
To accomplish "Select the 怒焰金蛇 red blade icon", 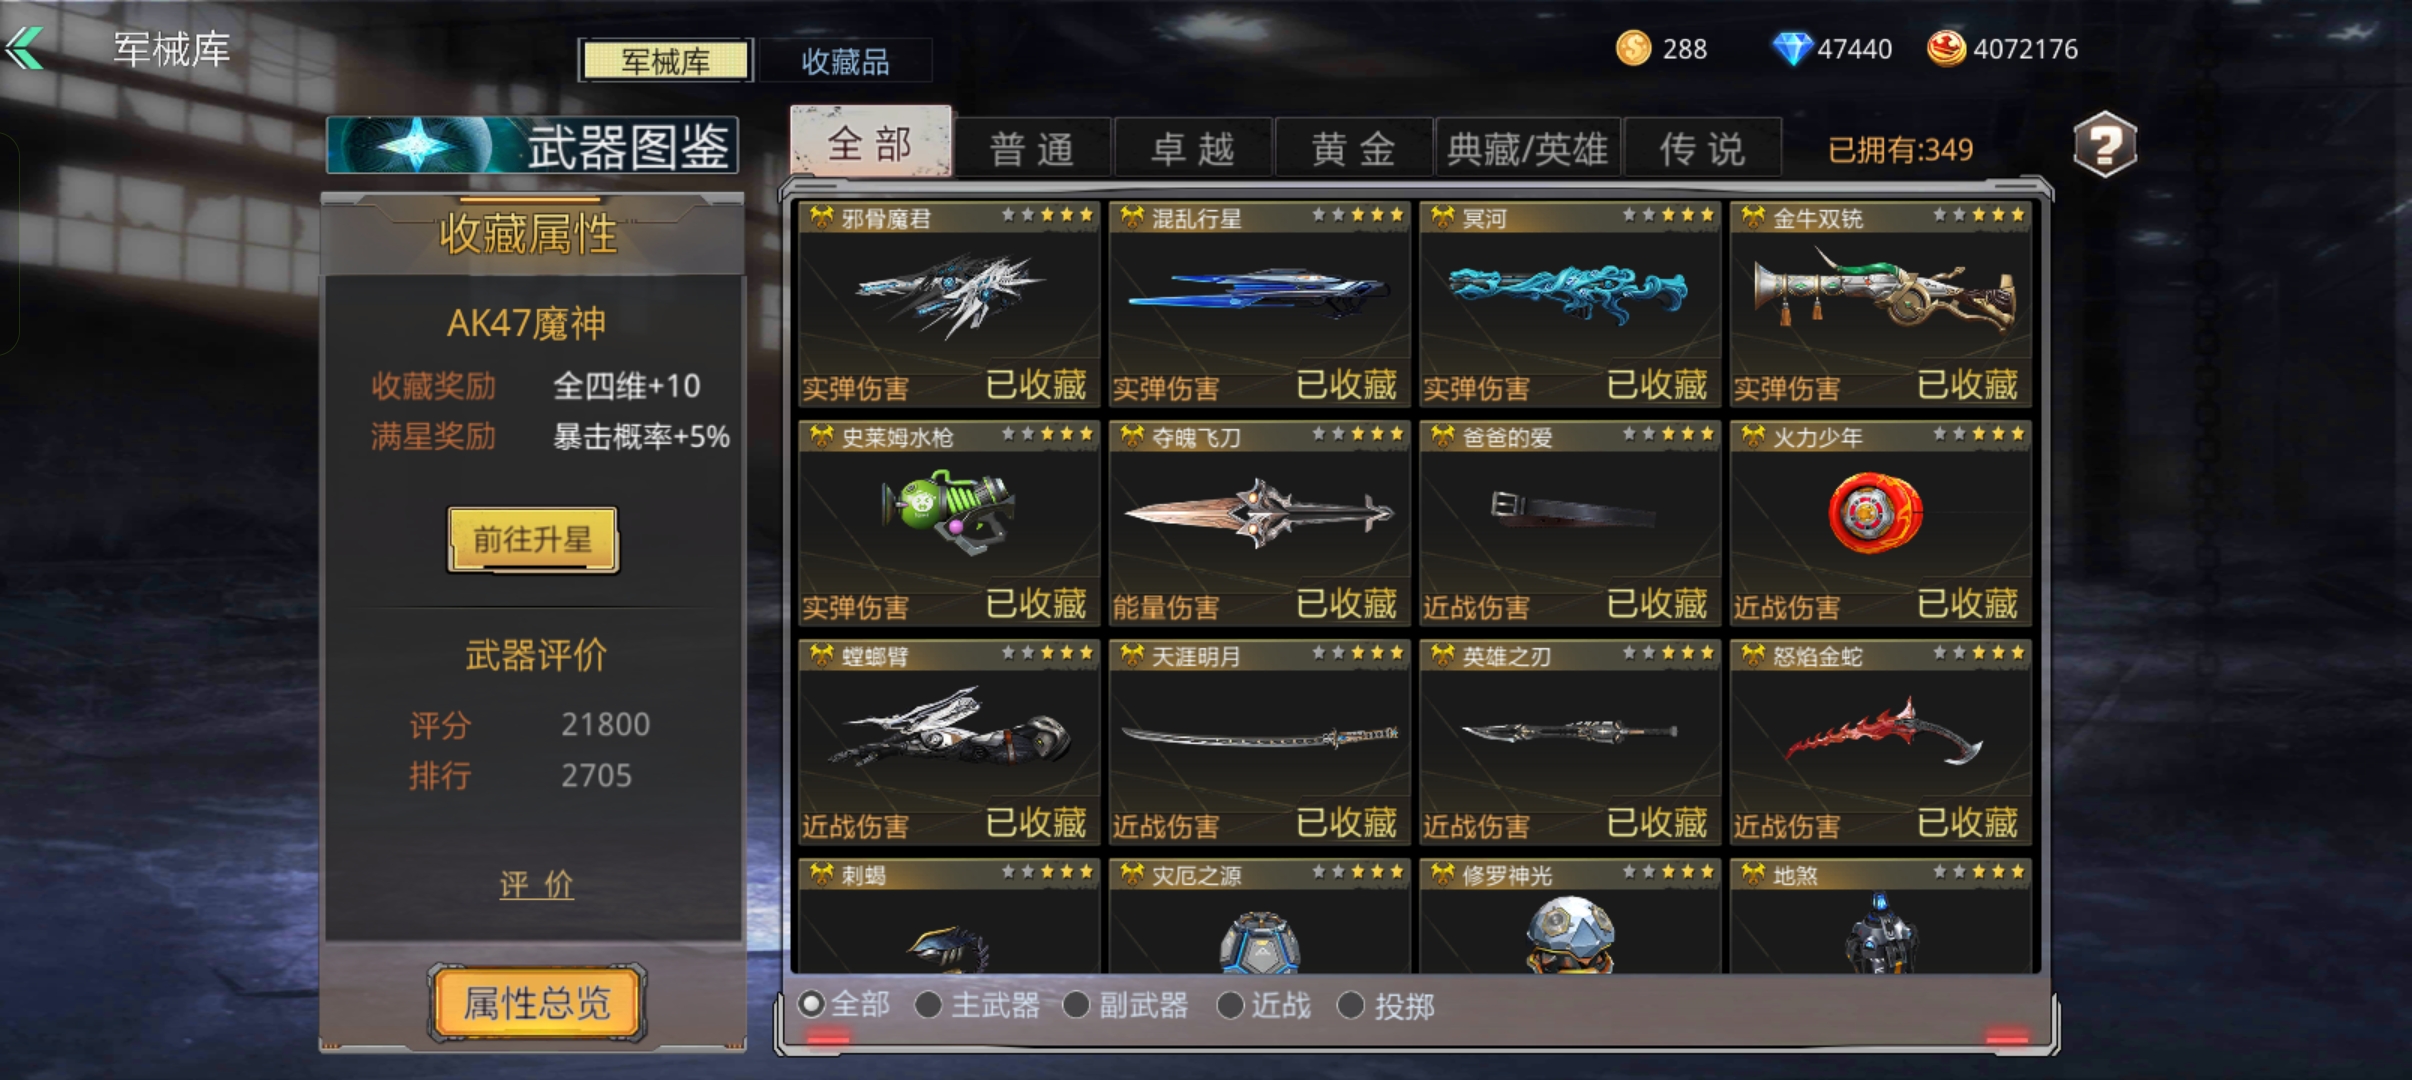I will (1882, 735).
